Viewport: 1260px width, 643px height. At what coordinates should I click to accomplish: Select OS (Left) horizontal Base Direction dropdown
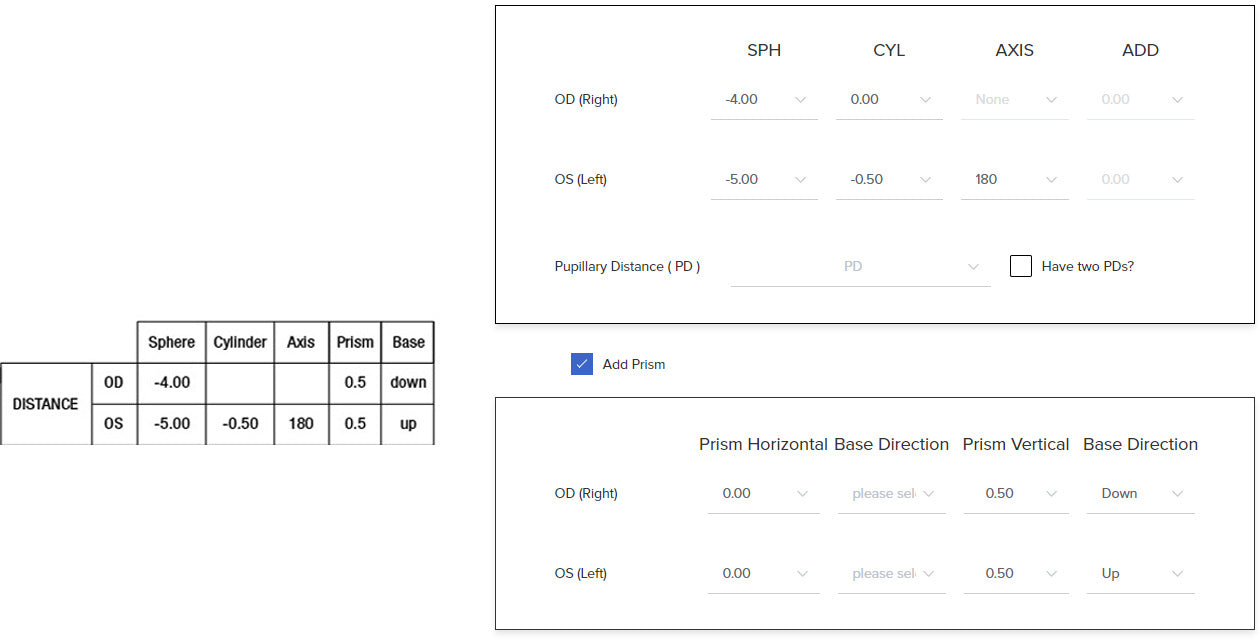coord(891,574)
